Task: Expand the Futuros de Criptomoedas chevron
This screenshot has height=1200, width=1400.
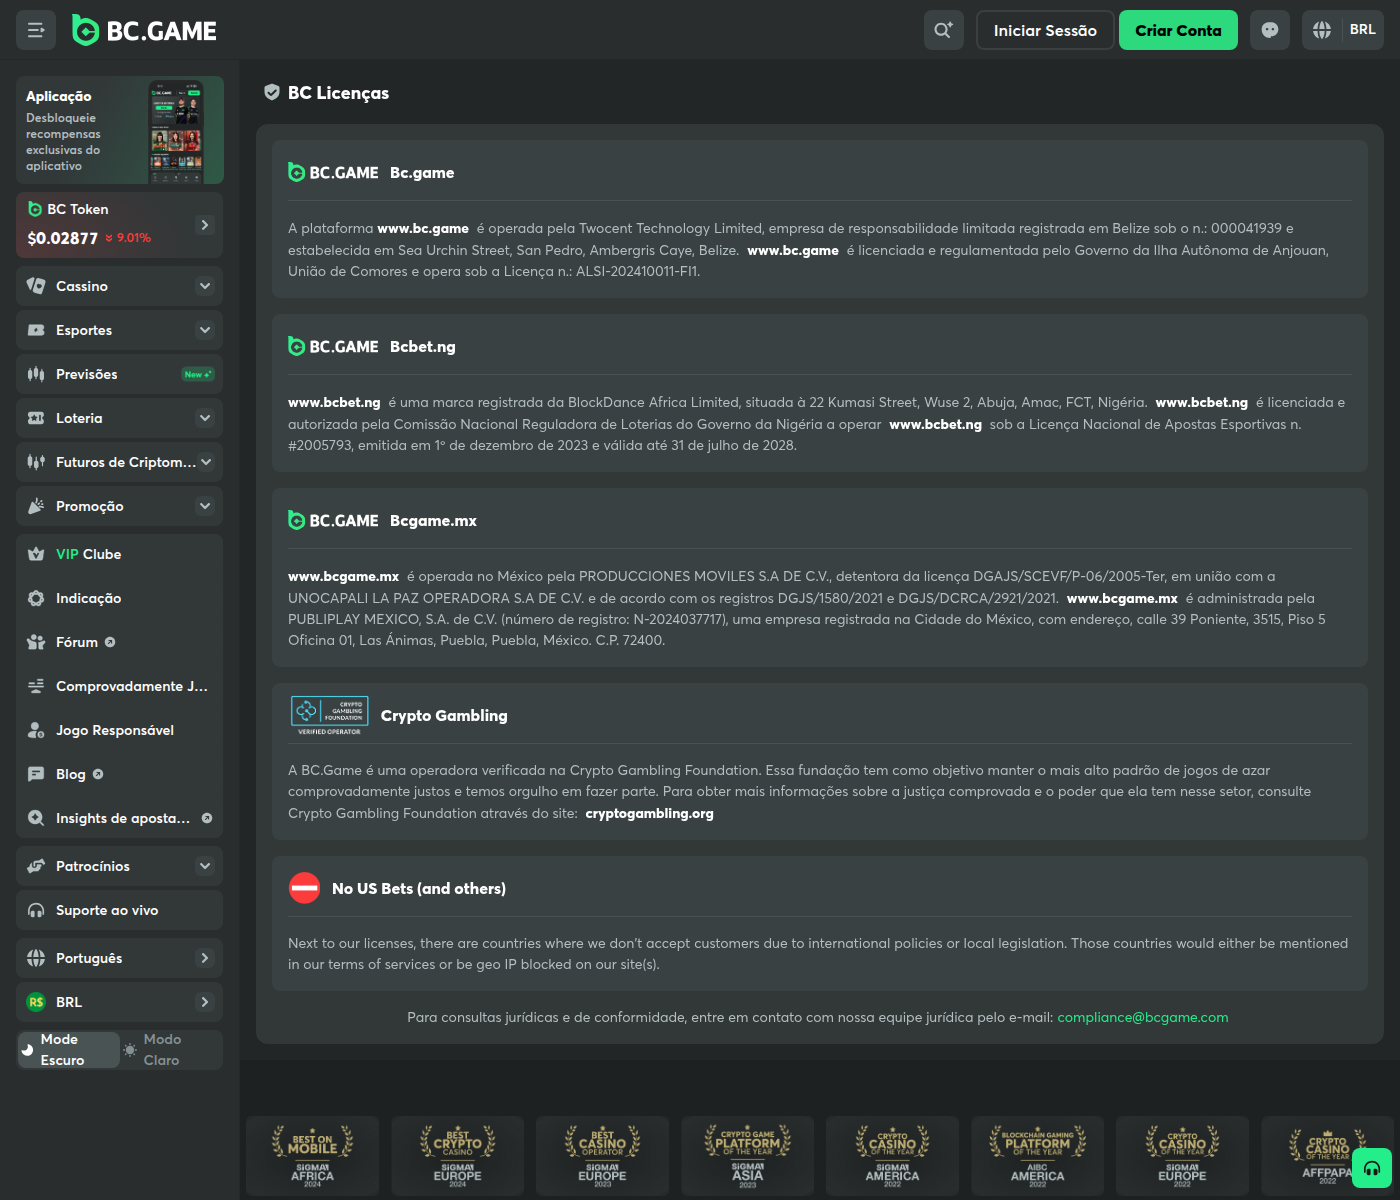Action: (206, 462)
